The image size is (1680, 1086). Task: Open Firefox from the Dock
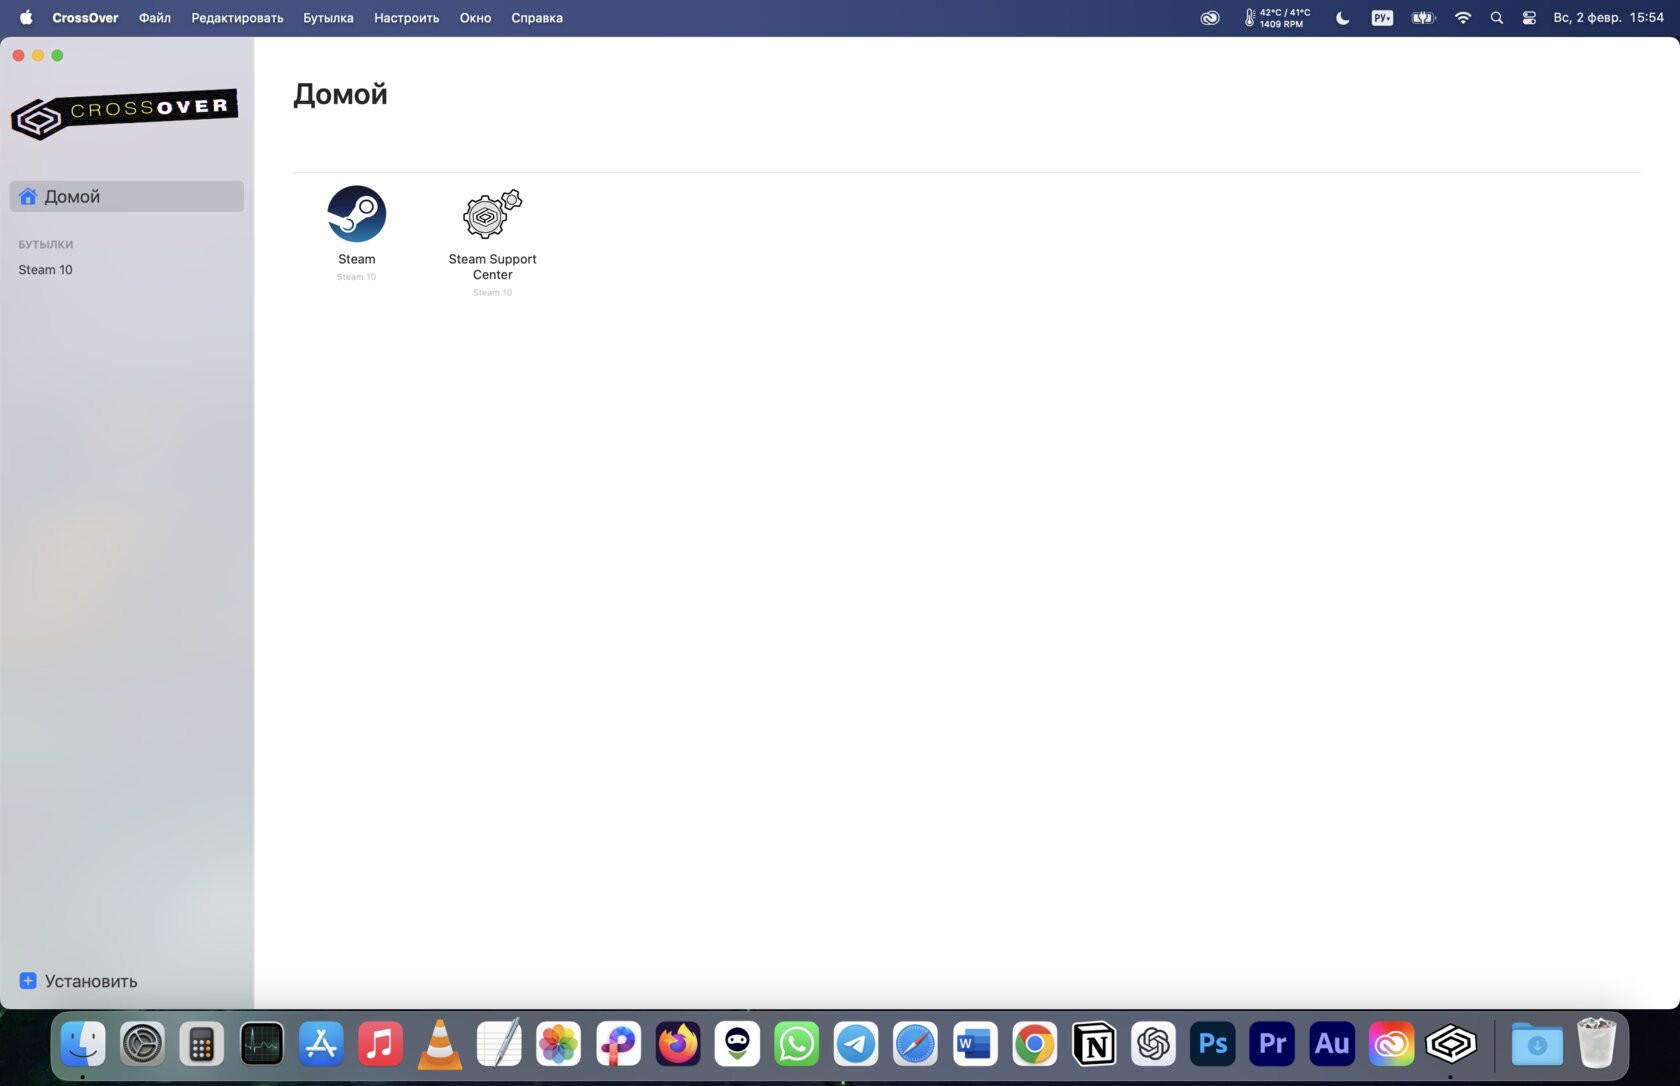[678, 1044]
